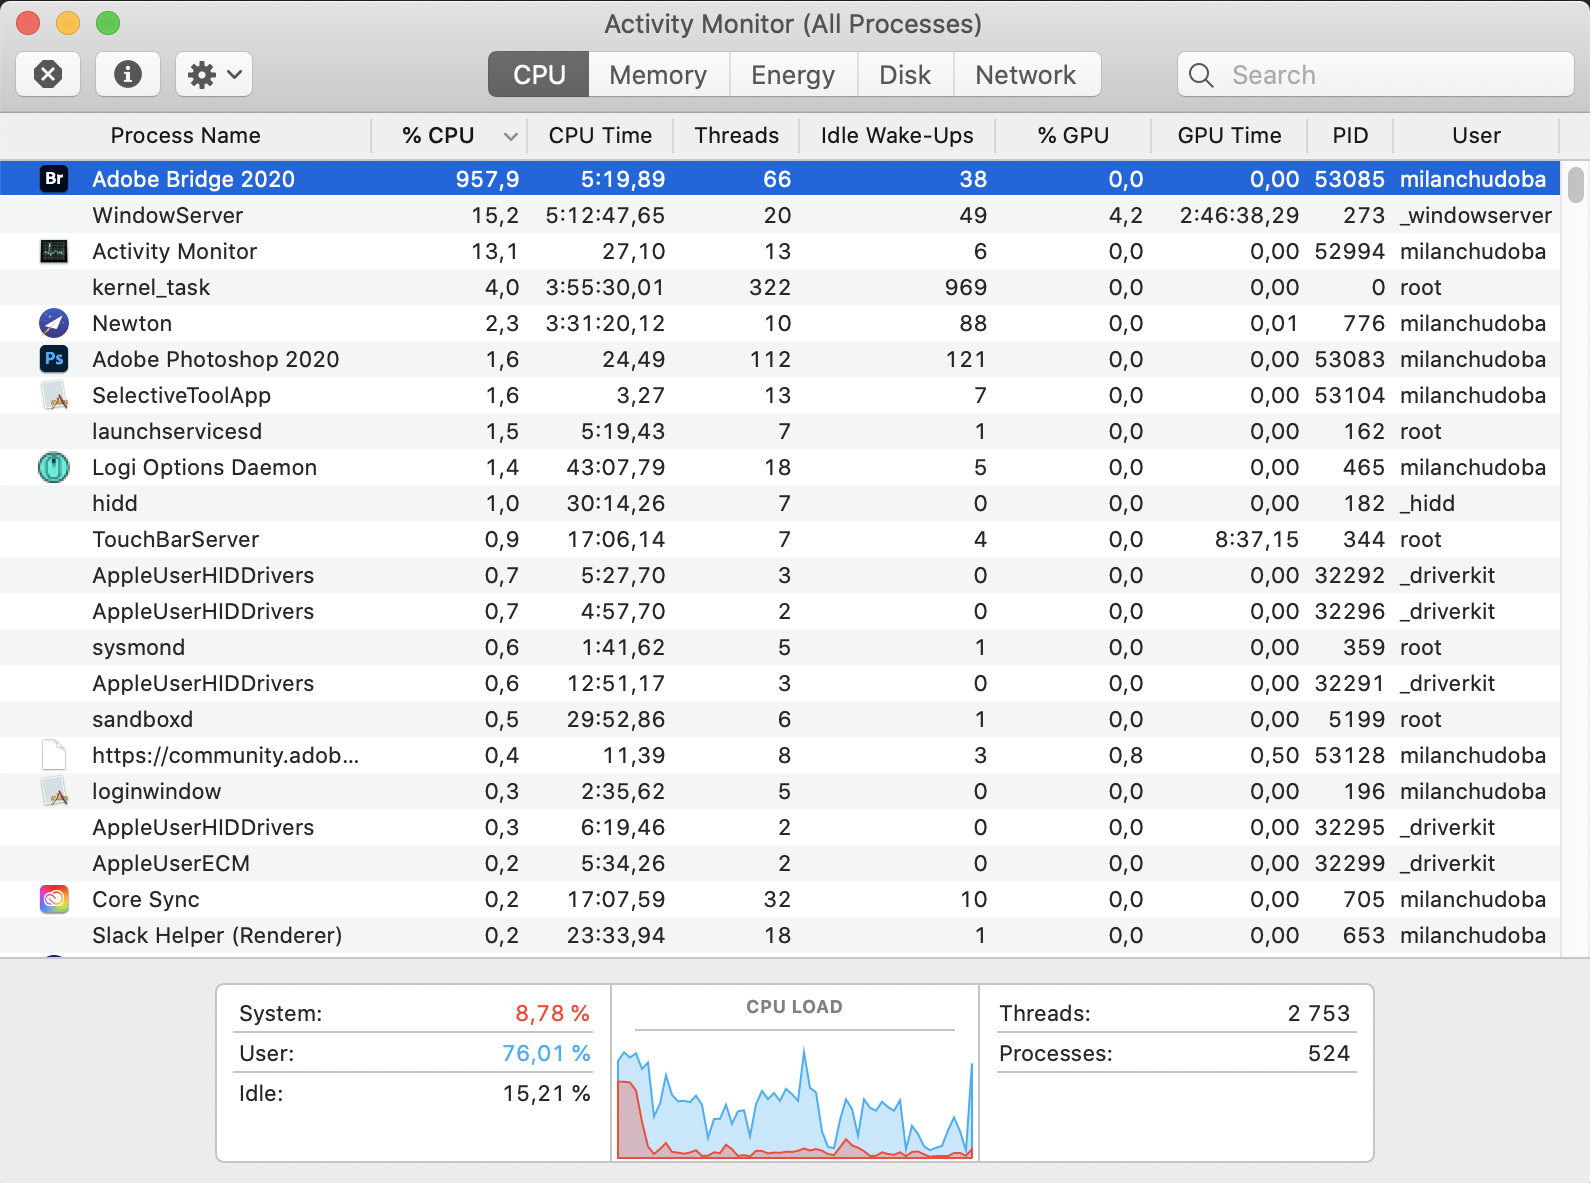Image resolution: width=1590 pixels, height=1183 pixels.
Task: Select the Adobe Bridge 2020 process
Action: 780,179
